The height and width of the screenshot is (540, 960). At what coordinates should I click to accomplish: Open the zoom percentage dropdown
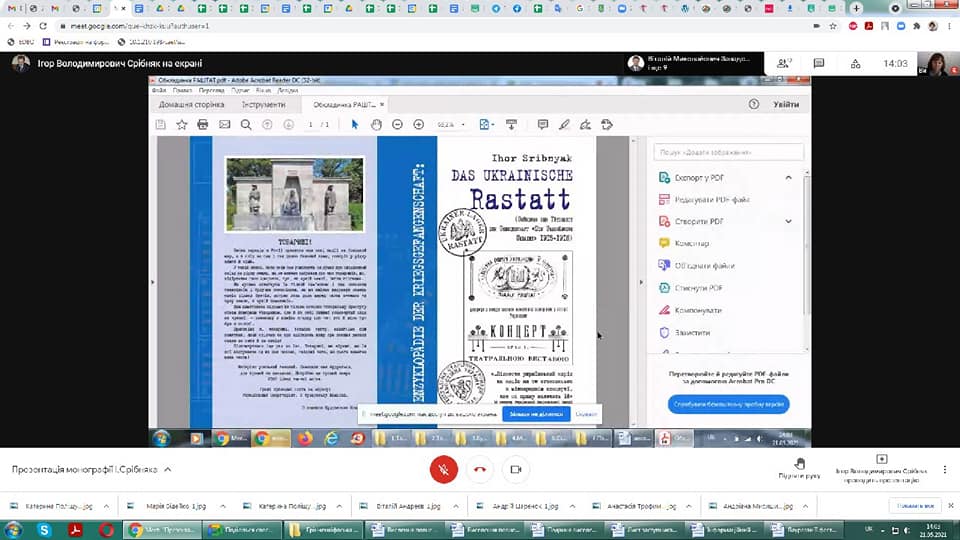(451, 125)
